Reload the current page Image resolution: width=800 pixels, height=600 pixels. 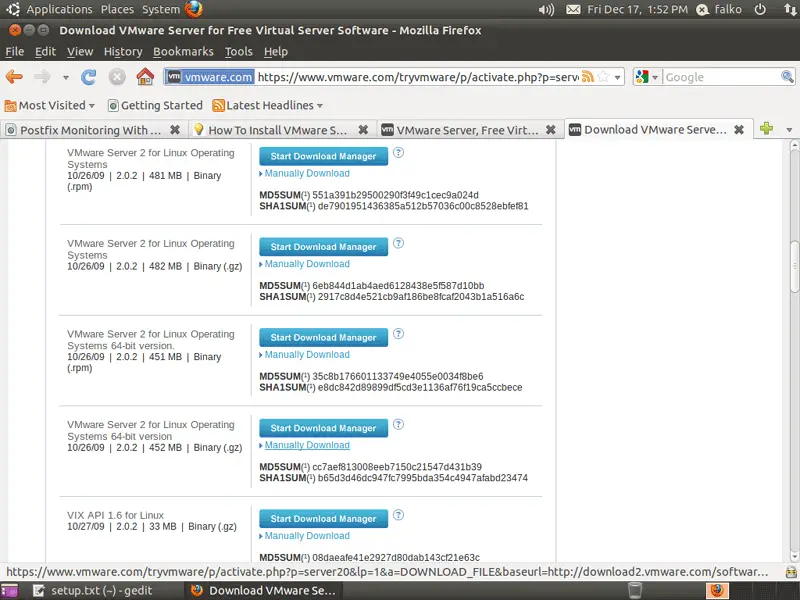click(x=88, y=77)
